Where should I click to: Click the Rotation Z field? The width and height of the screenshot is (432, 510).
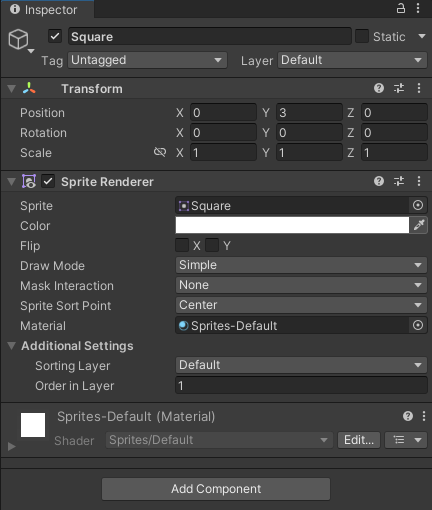coord(394,133)
